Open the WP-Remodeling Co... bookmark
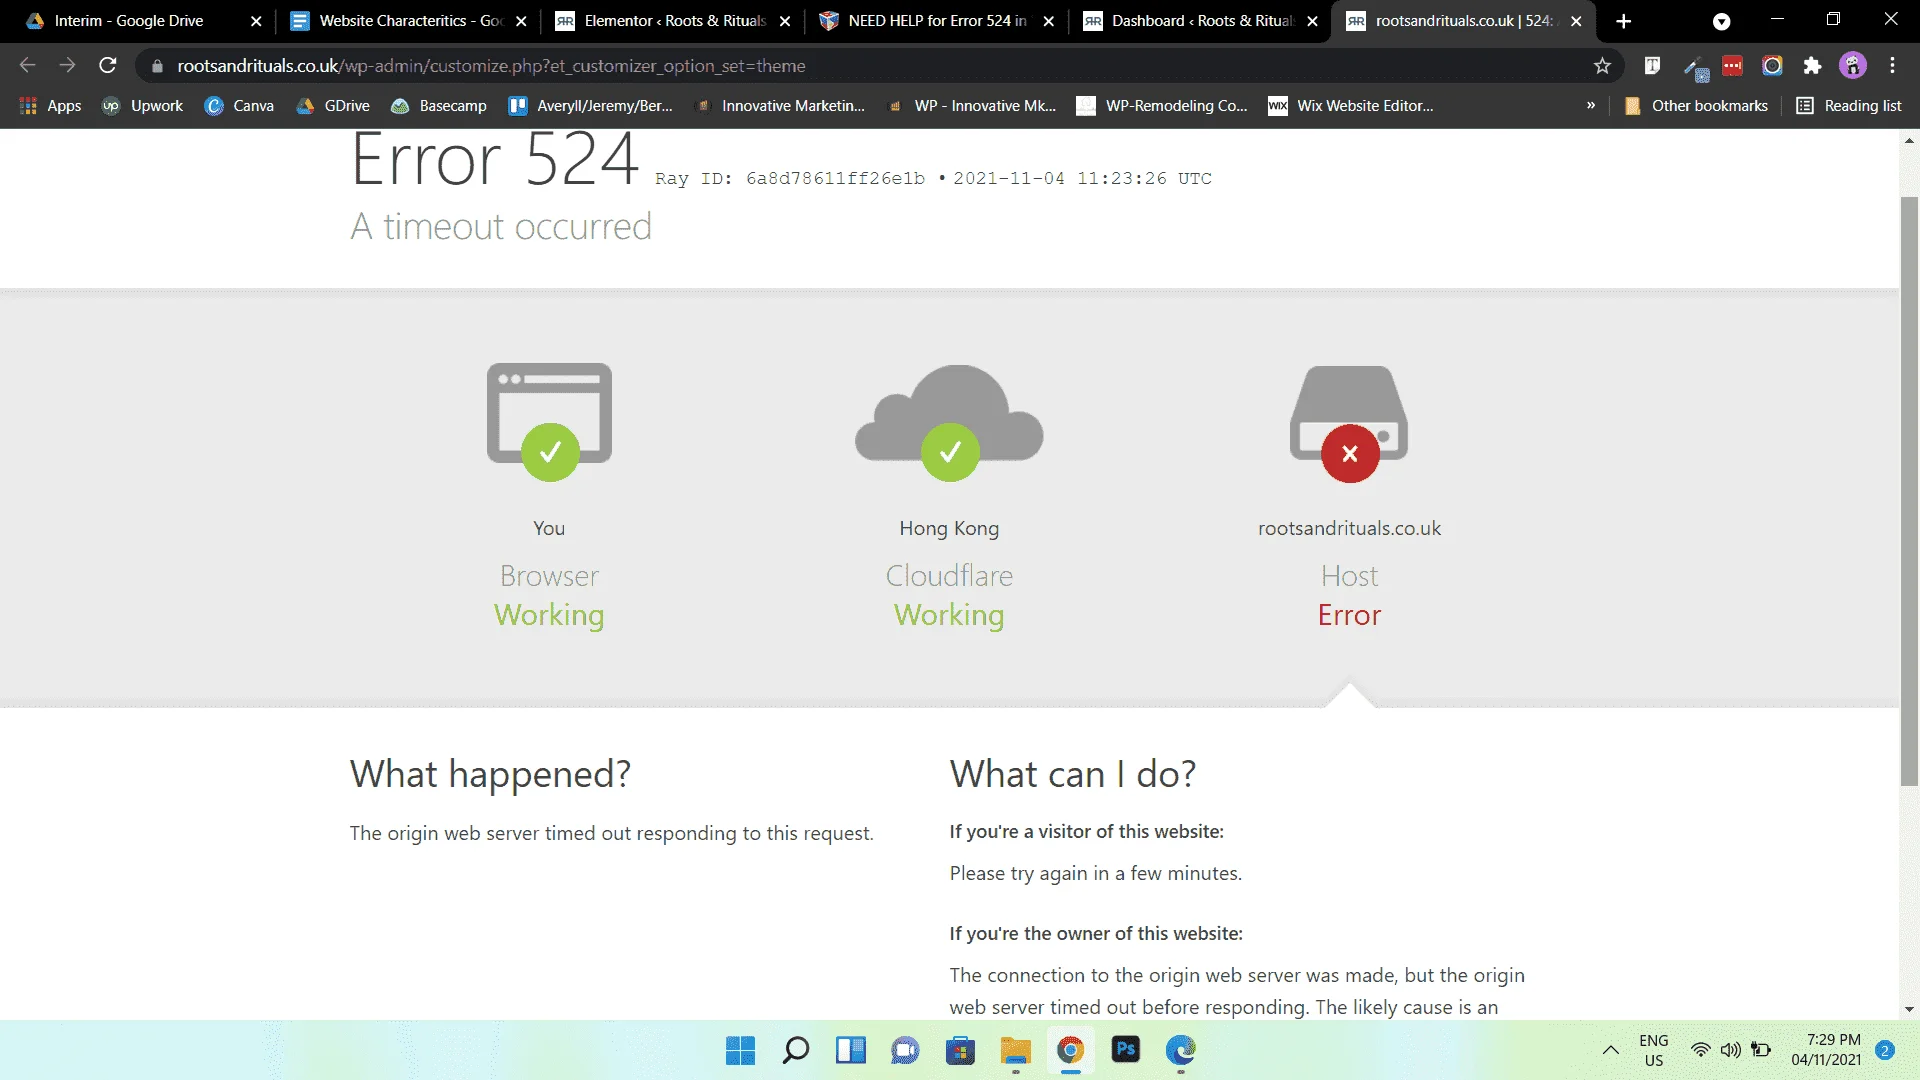The height and width of the screenshot is (1080, 1920). [x=1162, y=105]
